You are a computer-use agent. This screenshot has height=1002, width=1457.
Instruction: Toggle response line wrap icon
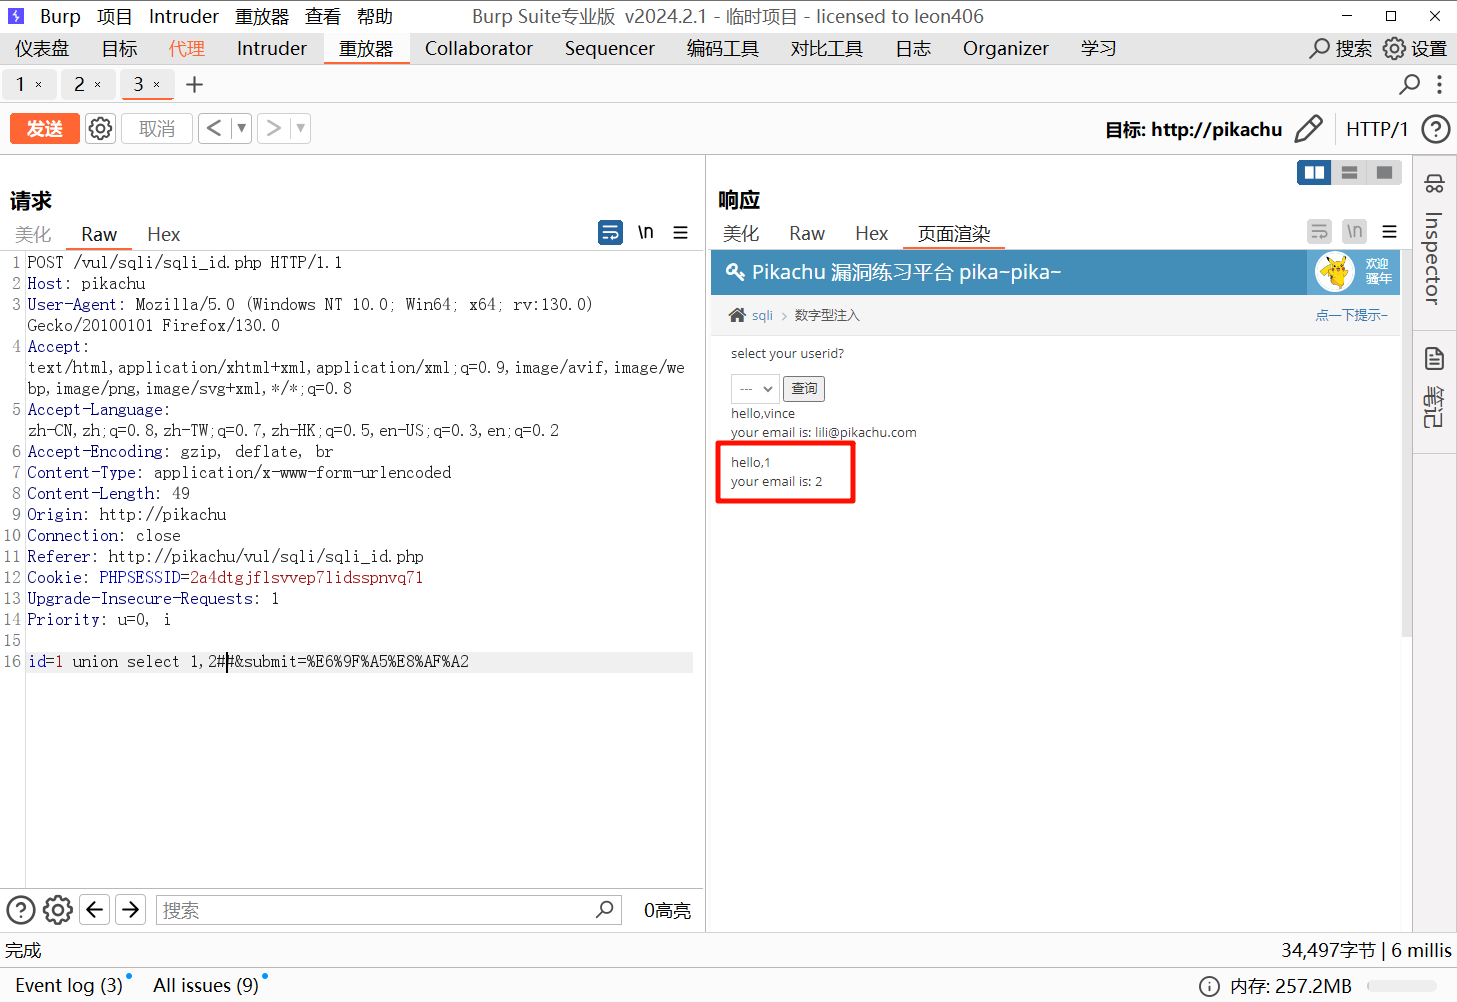1320,232
